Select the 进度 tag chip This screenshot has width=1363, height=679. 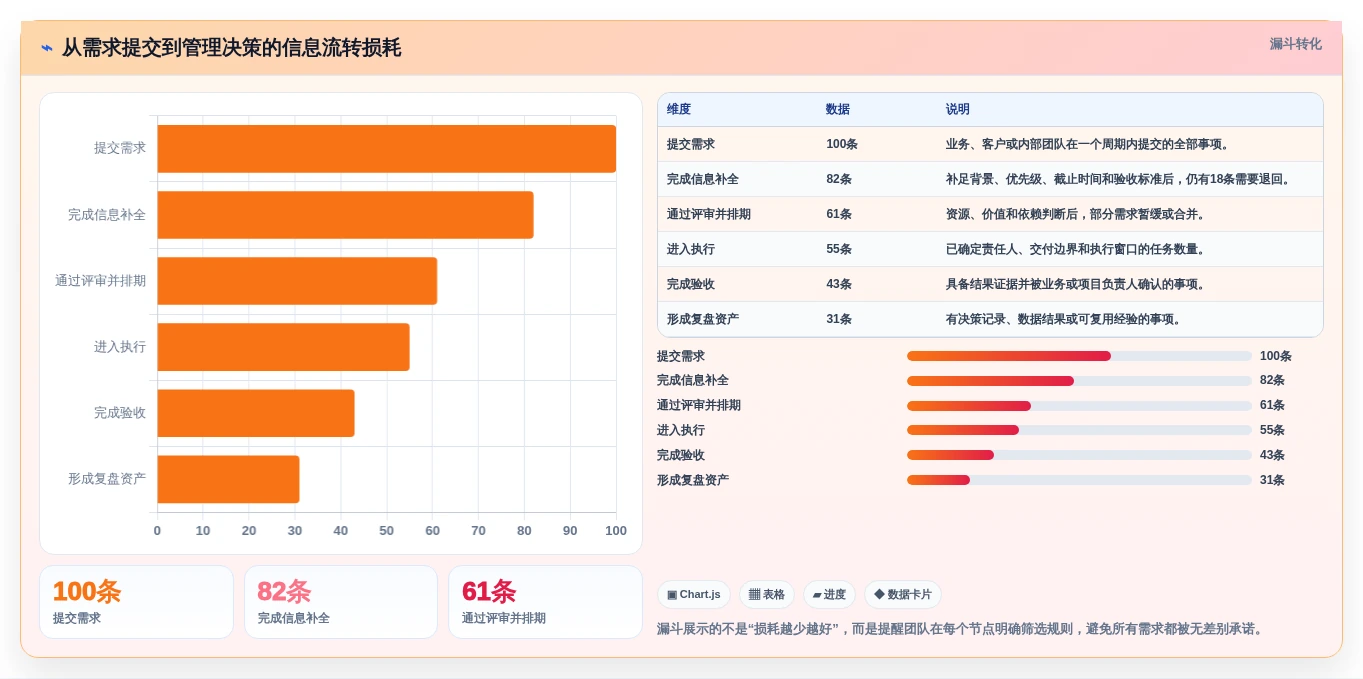pyautogui.click(x=829, y=595)
